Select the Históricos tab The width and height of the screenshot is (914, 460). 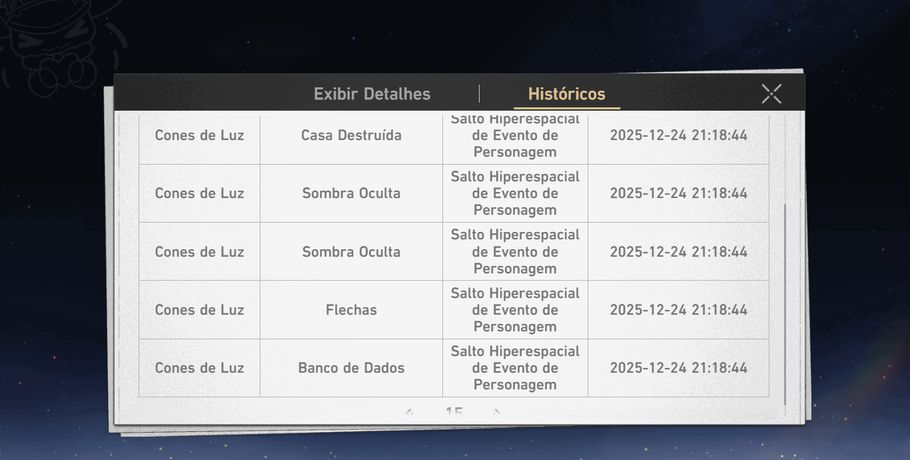click(x=567, y=94)
